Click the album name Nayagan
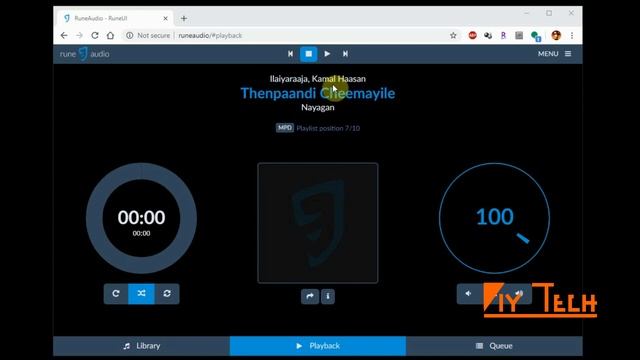The width and height of the screenshot is (640, 360). [318, 107]
